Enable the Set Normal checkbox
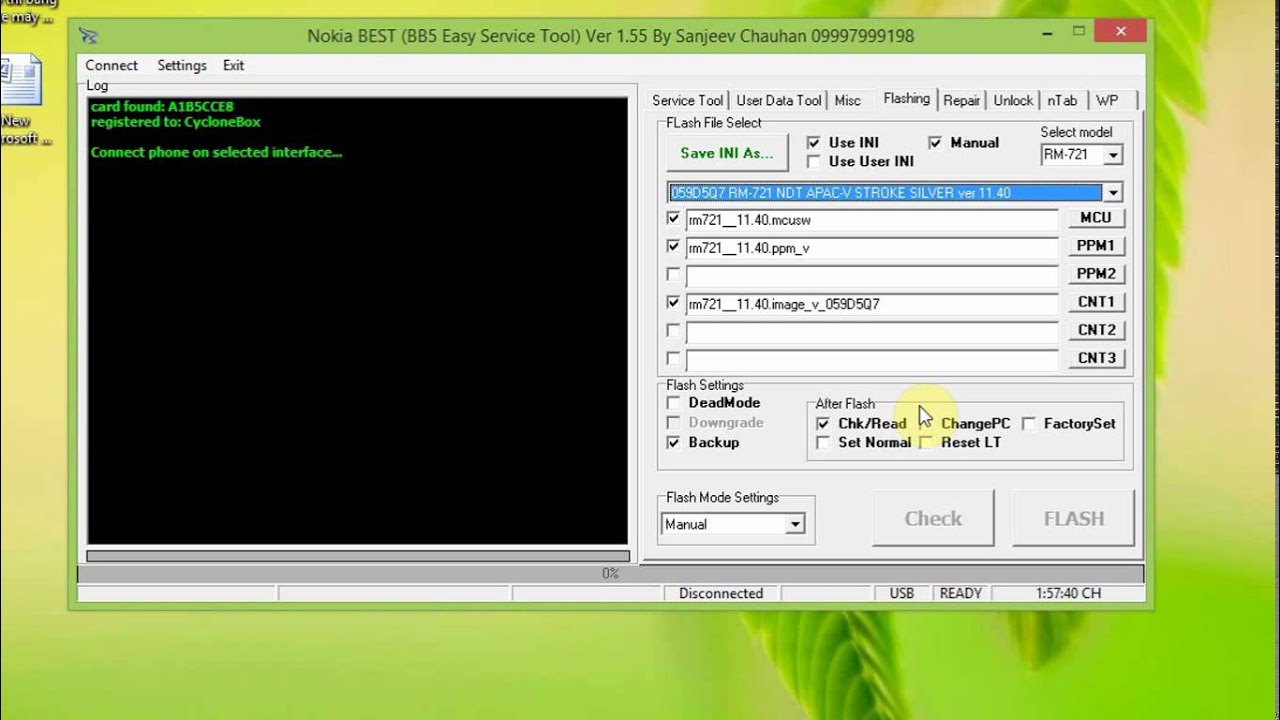The height and width of the screenshot is (720, 1280). [x=823, y=443]
